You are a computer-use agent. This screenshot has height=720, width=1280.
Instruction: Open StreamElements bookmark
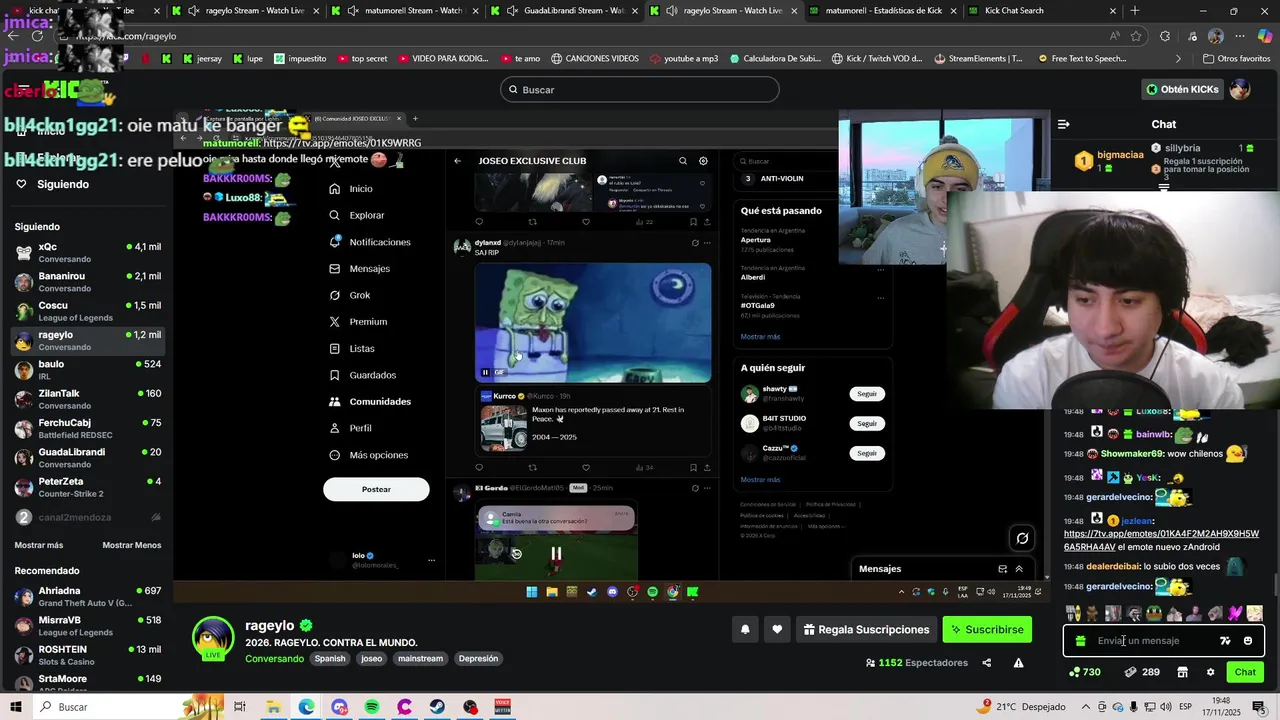(978, 59)
